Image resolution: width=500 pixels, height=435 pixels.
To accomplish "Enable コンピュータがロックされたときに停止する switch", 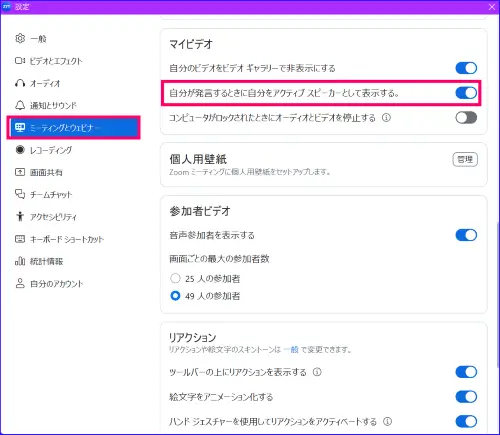I will click(x=466, y=118).
